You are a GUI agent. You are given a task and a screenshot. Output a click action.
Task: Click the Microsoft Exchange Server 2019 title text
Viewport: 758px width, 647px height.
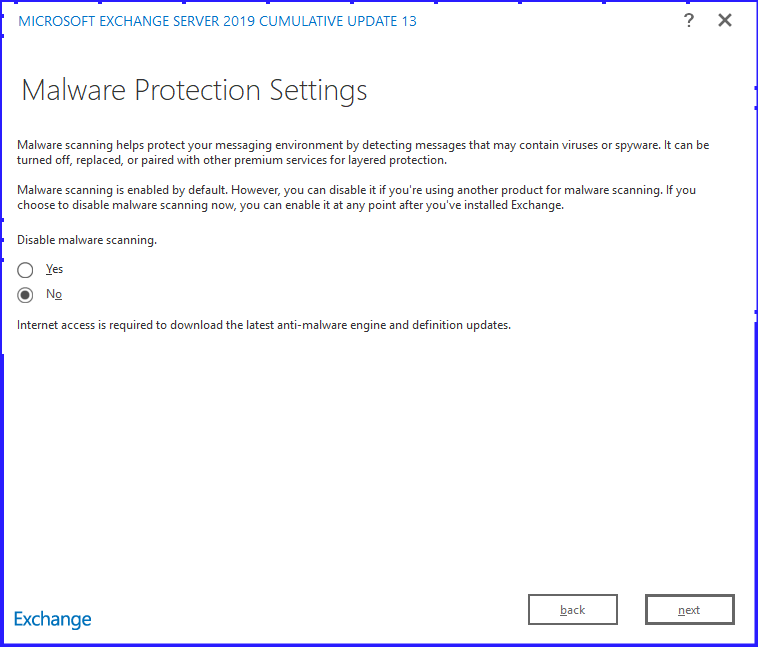point(135,22)
